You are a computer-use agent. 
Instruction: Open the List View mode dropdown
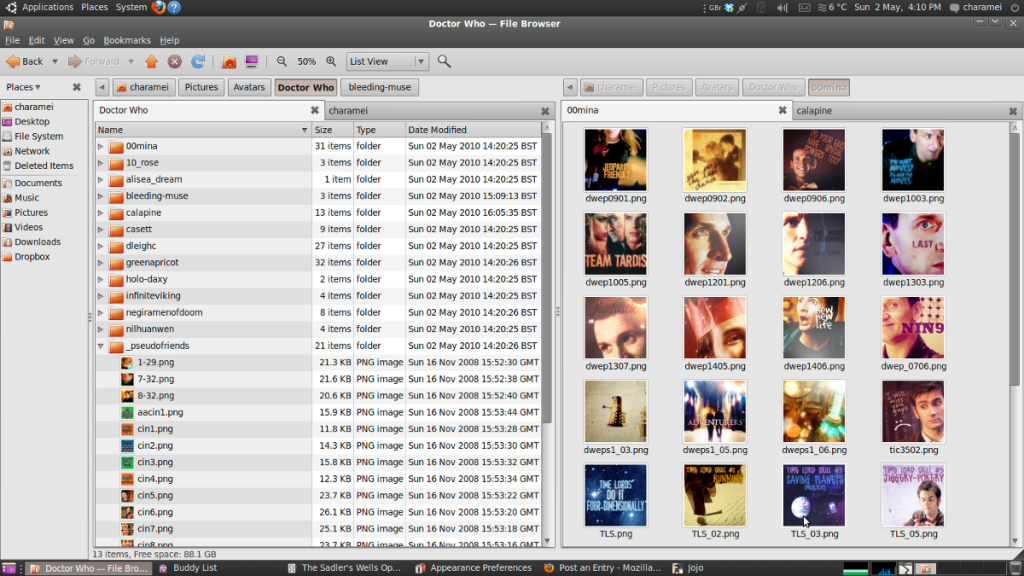point(387,61)
